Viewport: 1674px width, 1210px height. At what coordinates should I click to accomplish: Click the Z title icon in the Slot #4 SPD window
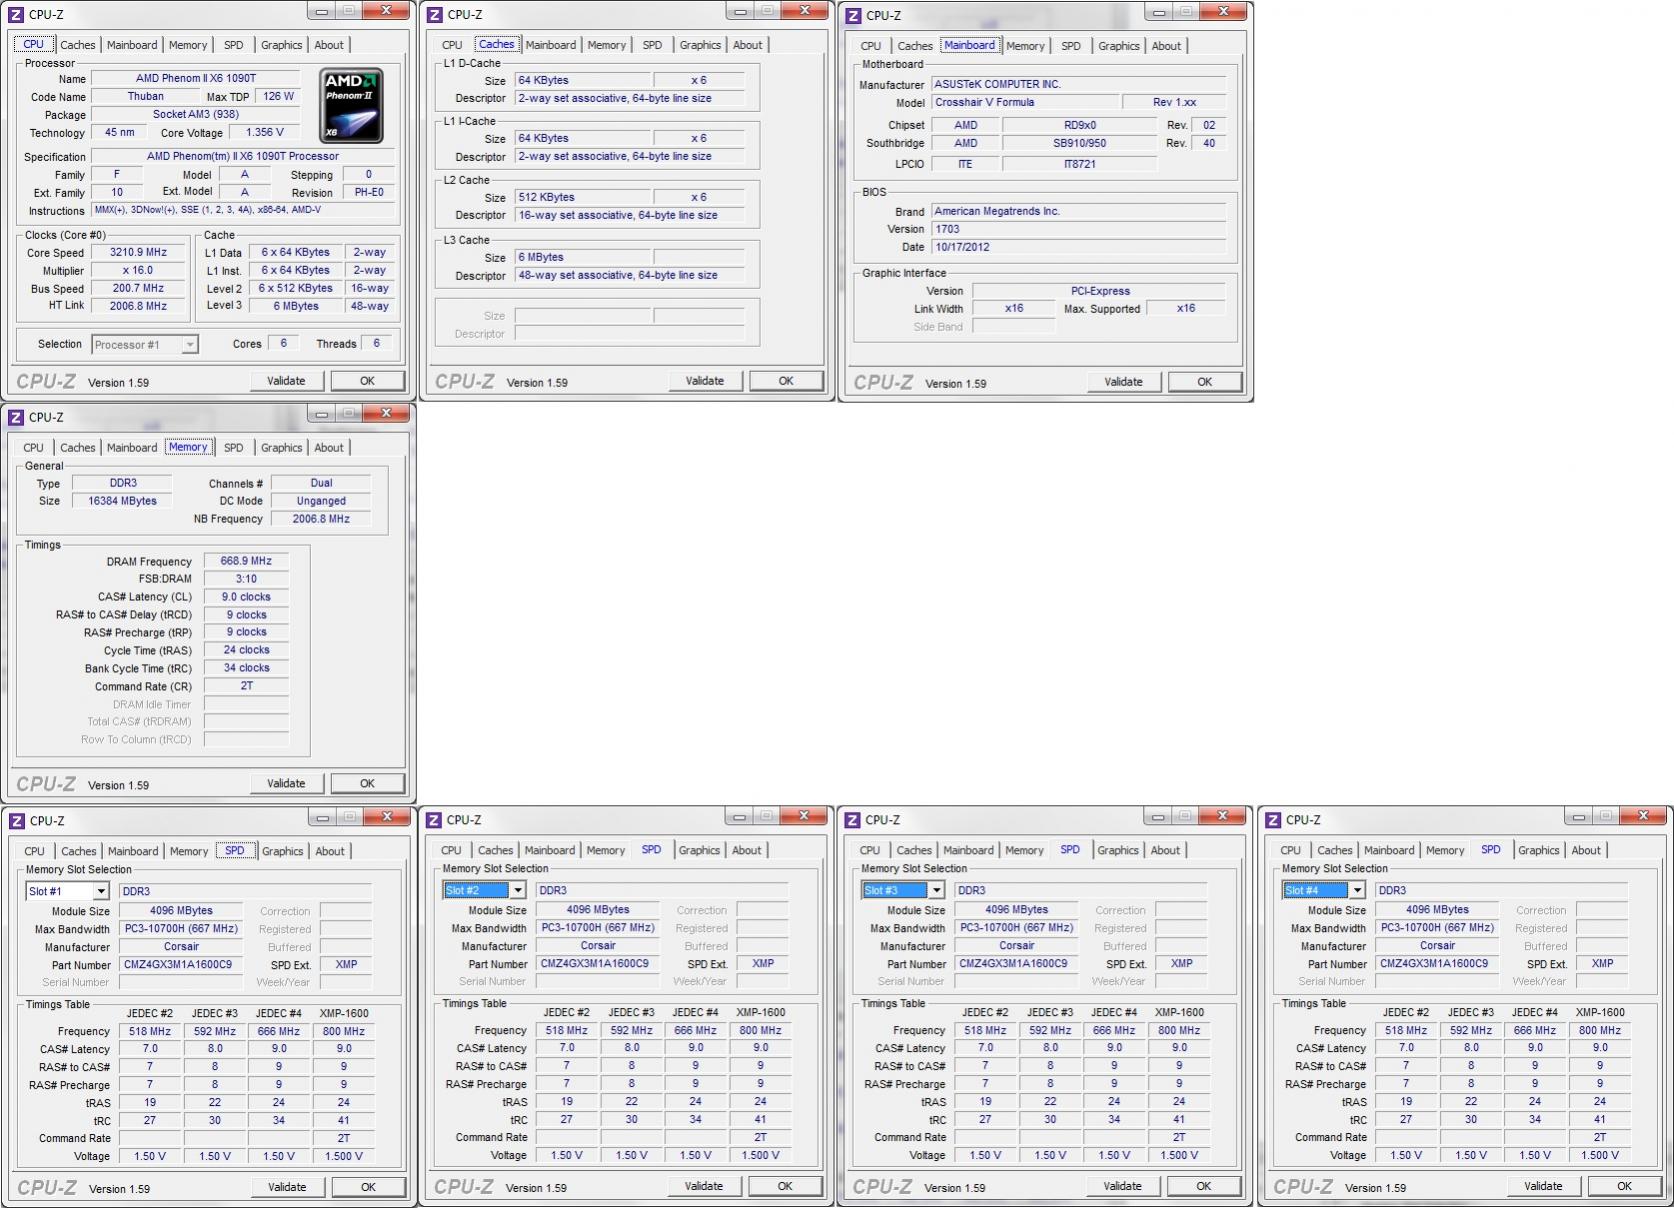pyautogui.click(x=1274, y=819)
